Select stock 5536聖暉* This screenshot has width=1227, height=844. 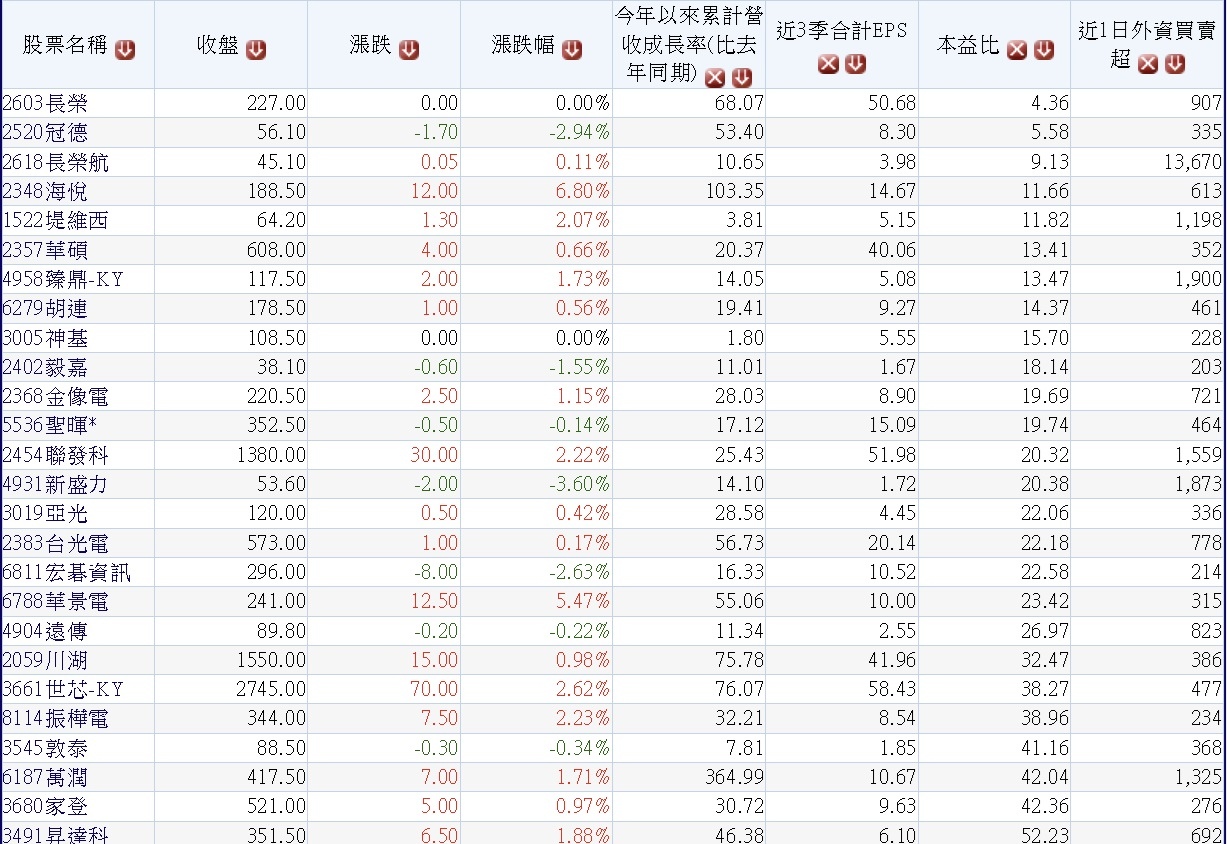pos(50,426)
